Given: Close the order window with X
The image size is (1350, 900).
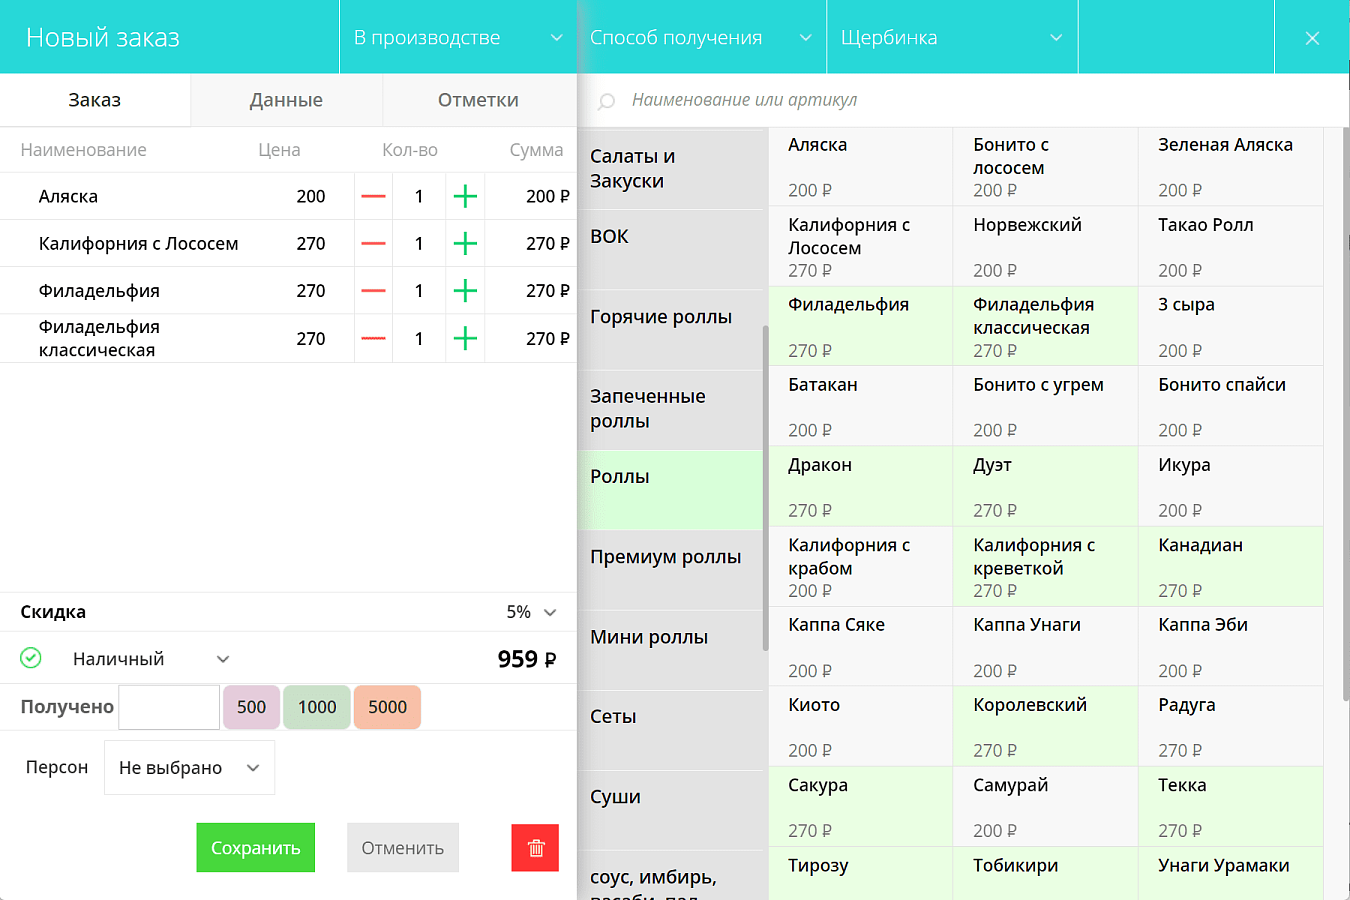Looking at the screenshot, I should 1312,38.
